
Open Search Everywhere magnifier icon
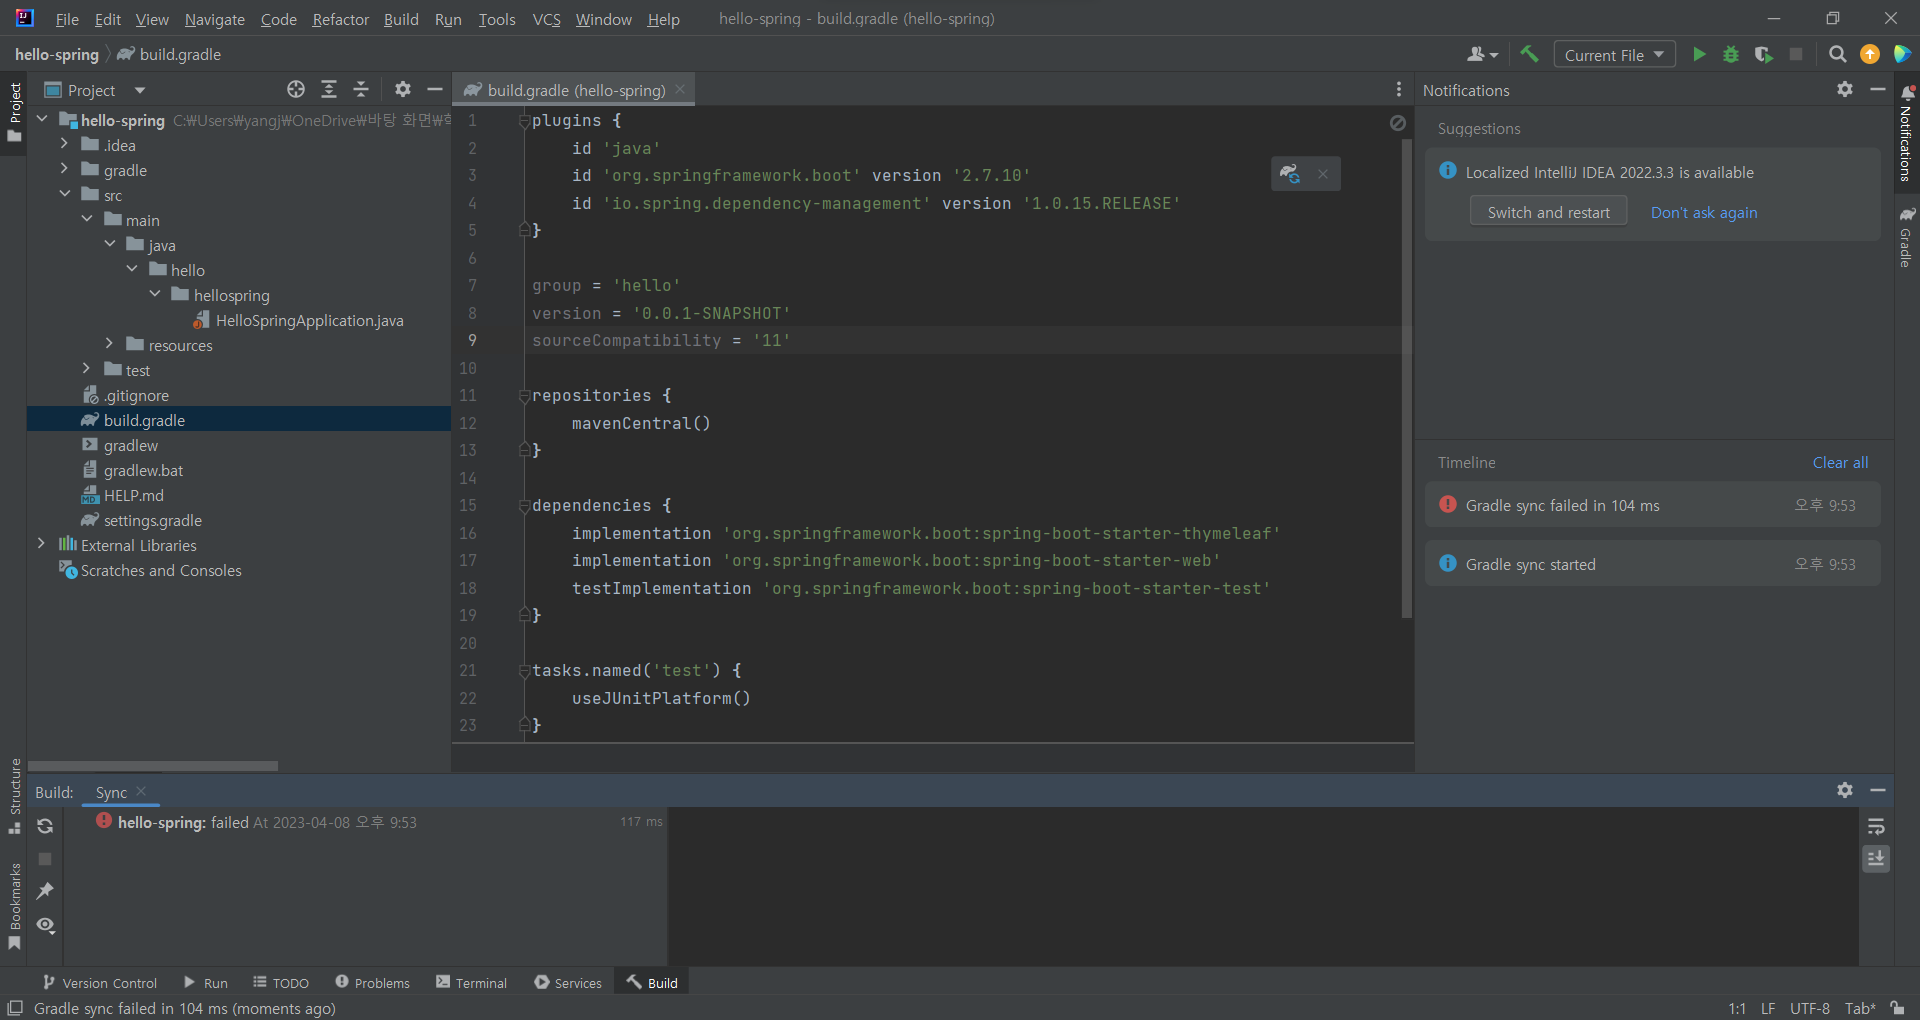(x=1837, y=54)
